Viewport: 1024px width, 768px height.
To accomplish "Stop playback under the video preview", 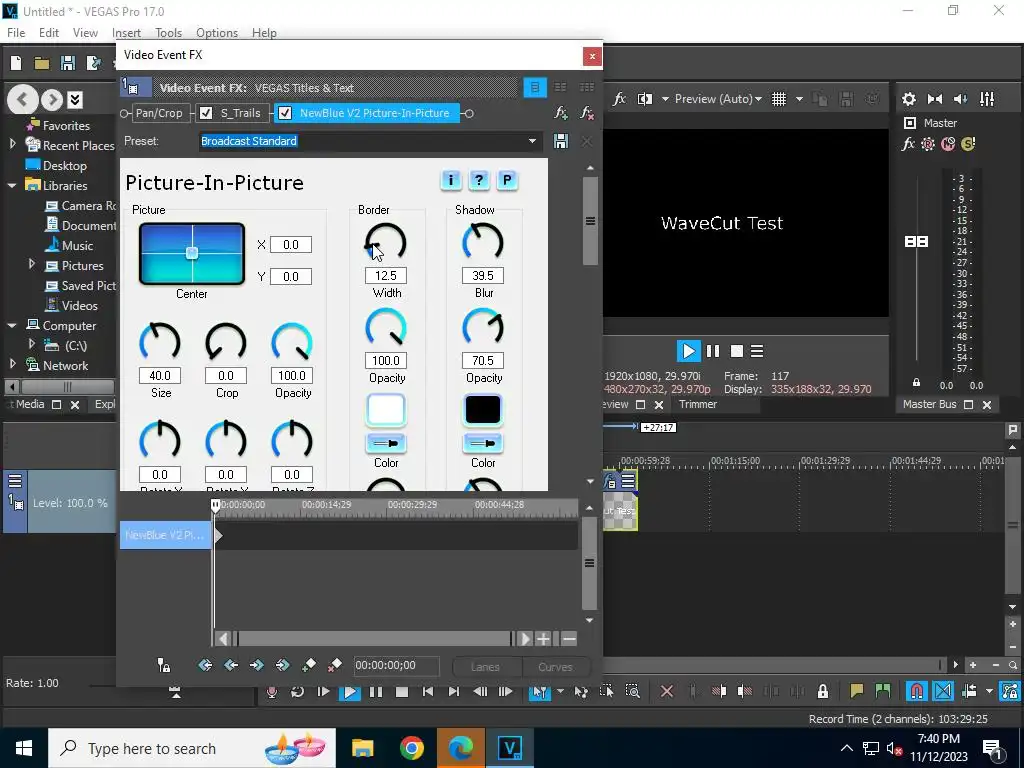I will coord(737,351).
